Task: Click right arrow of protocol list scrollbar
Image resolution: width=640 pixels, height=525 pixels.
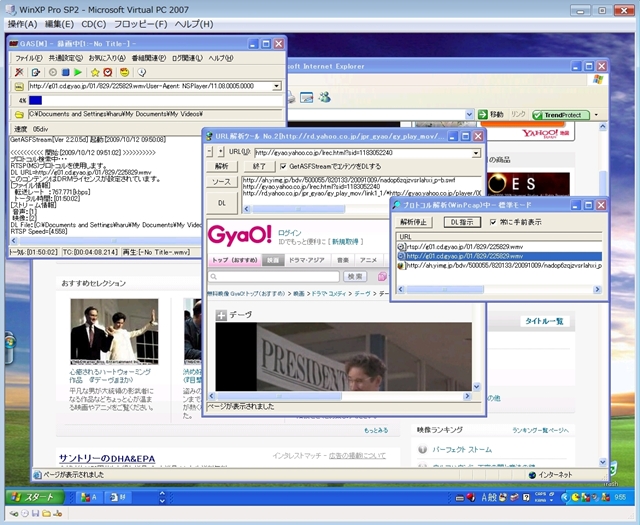Action: click(x=597, y=289)
